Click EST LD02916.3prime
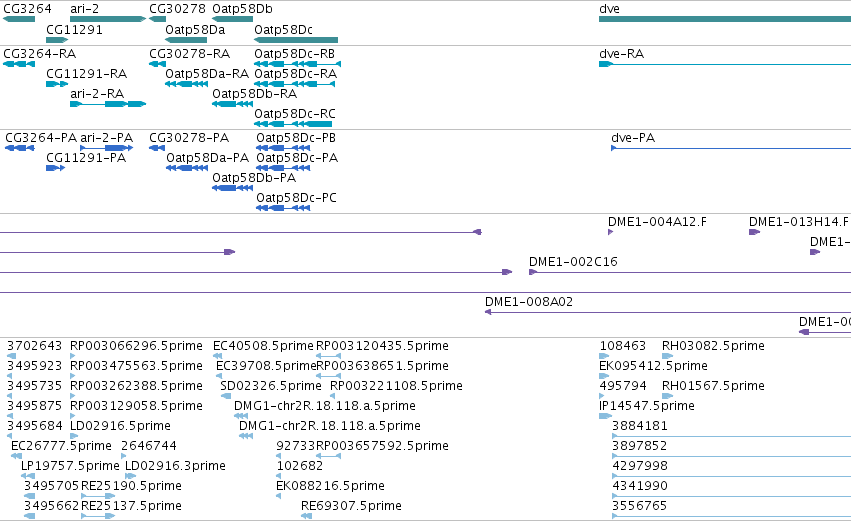The width and height of the screenshot is (851, 521). coord(175,466)
